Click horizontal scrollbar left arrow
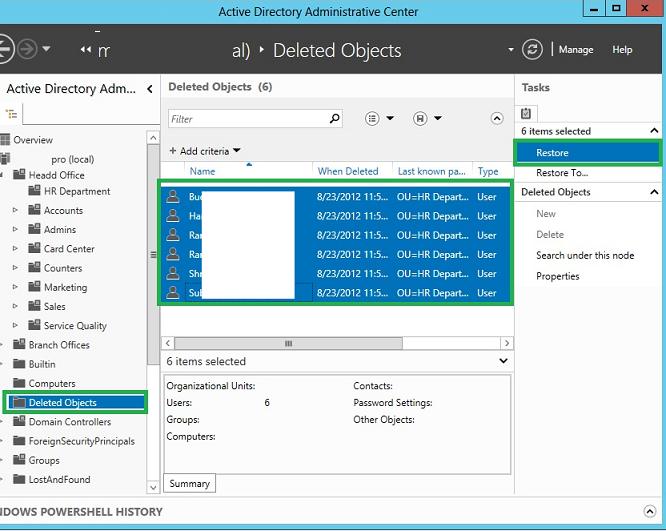Image resolution: width=666 pixels, height=531 pixels. point(168,343)
